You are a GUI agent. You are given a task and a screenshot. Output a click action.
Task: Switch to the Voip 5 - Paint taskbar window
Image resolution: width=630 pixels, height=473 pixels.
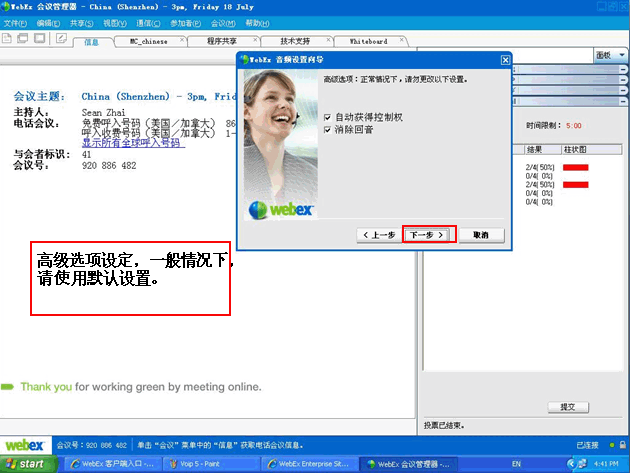[x=211, y=464]
